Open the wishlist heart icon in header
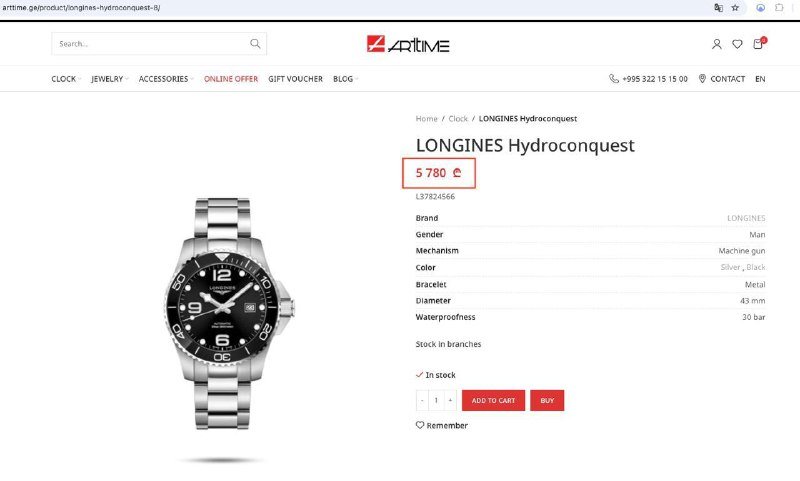Viewport: 800px width, 481px height. [x=737, y=44]
